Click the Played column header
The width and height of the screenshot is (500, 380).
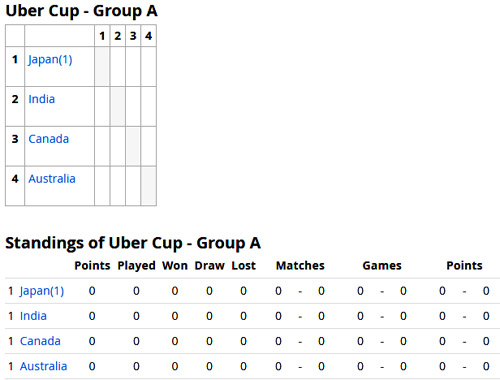136,266
